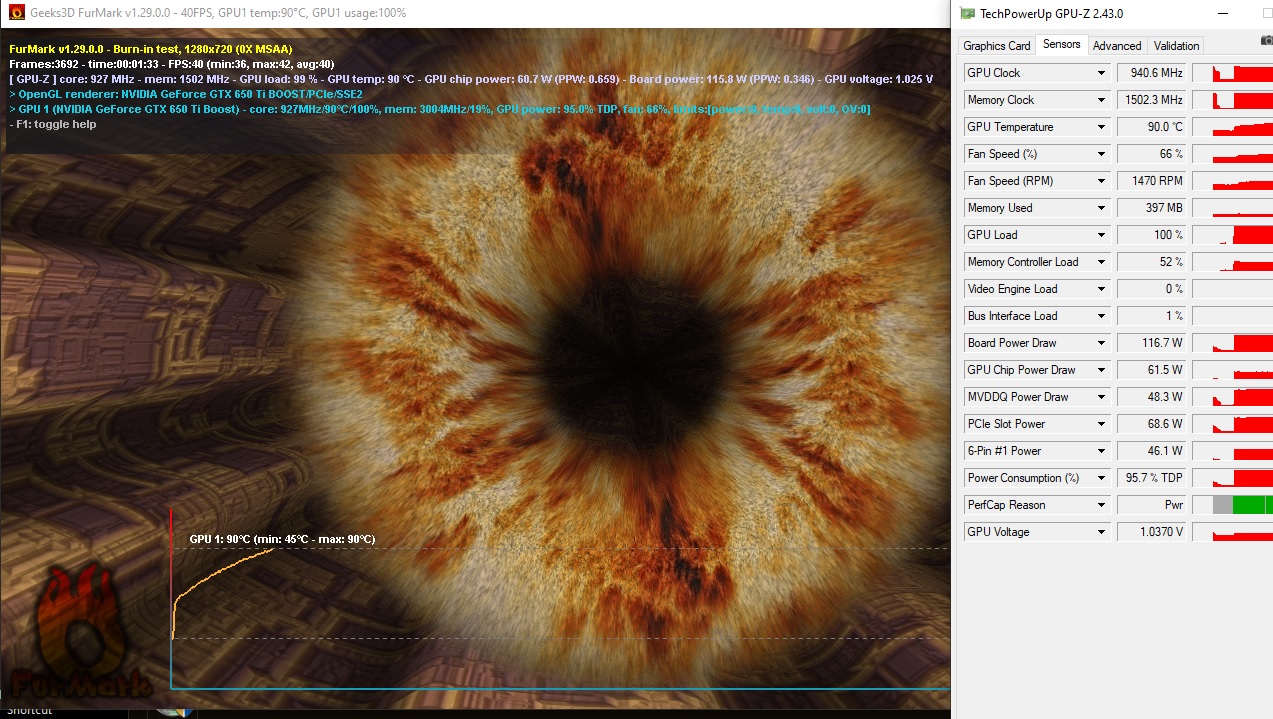This screenshot has height=719, width=1273.
Task: Click the 90.0 °C temperature value
Action: pyautogui.click(x=1152, y=127)
